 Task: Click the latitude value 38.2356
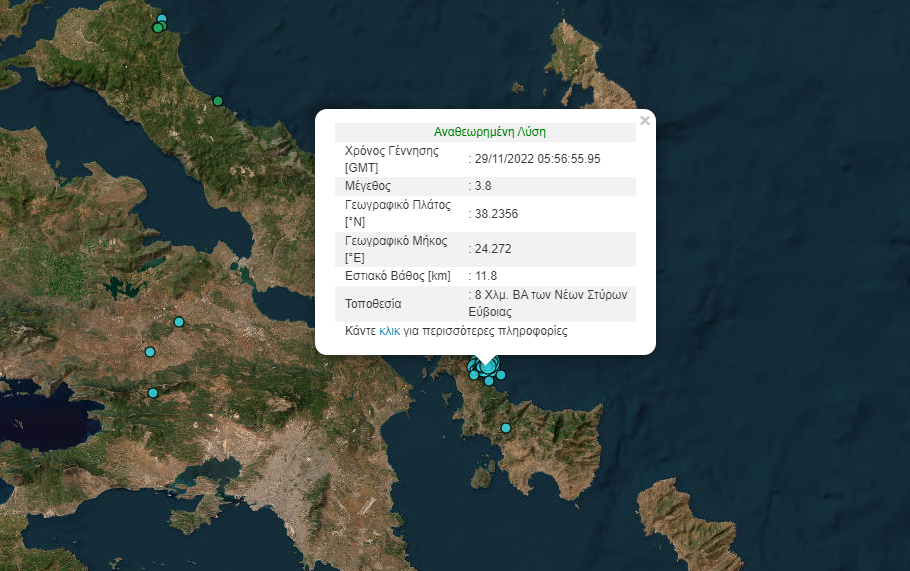coord(495,214)
